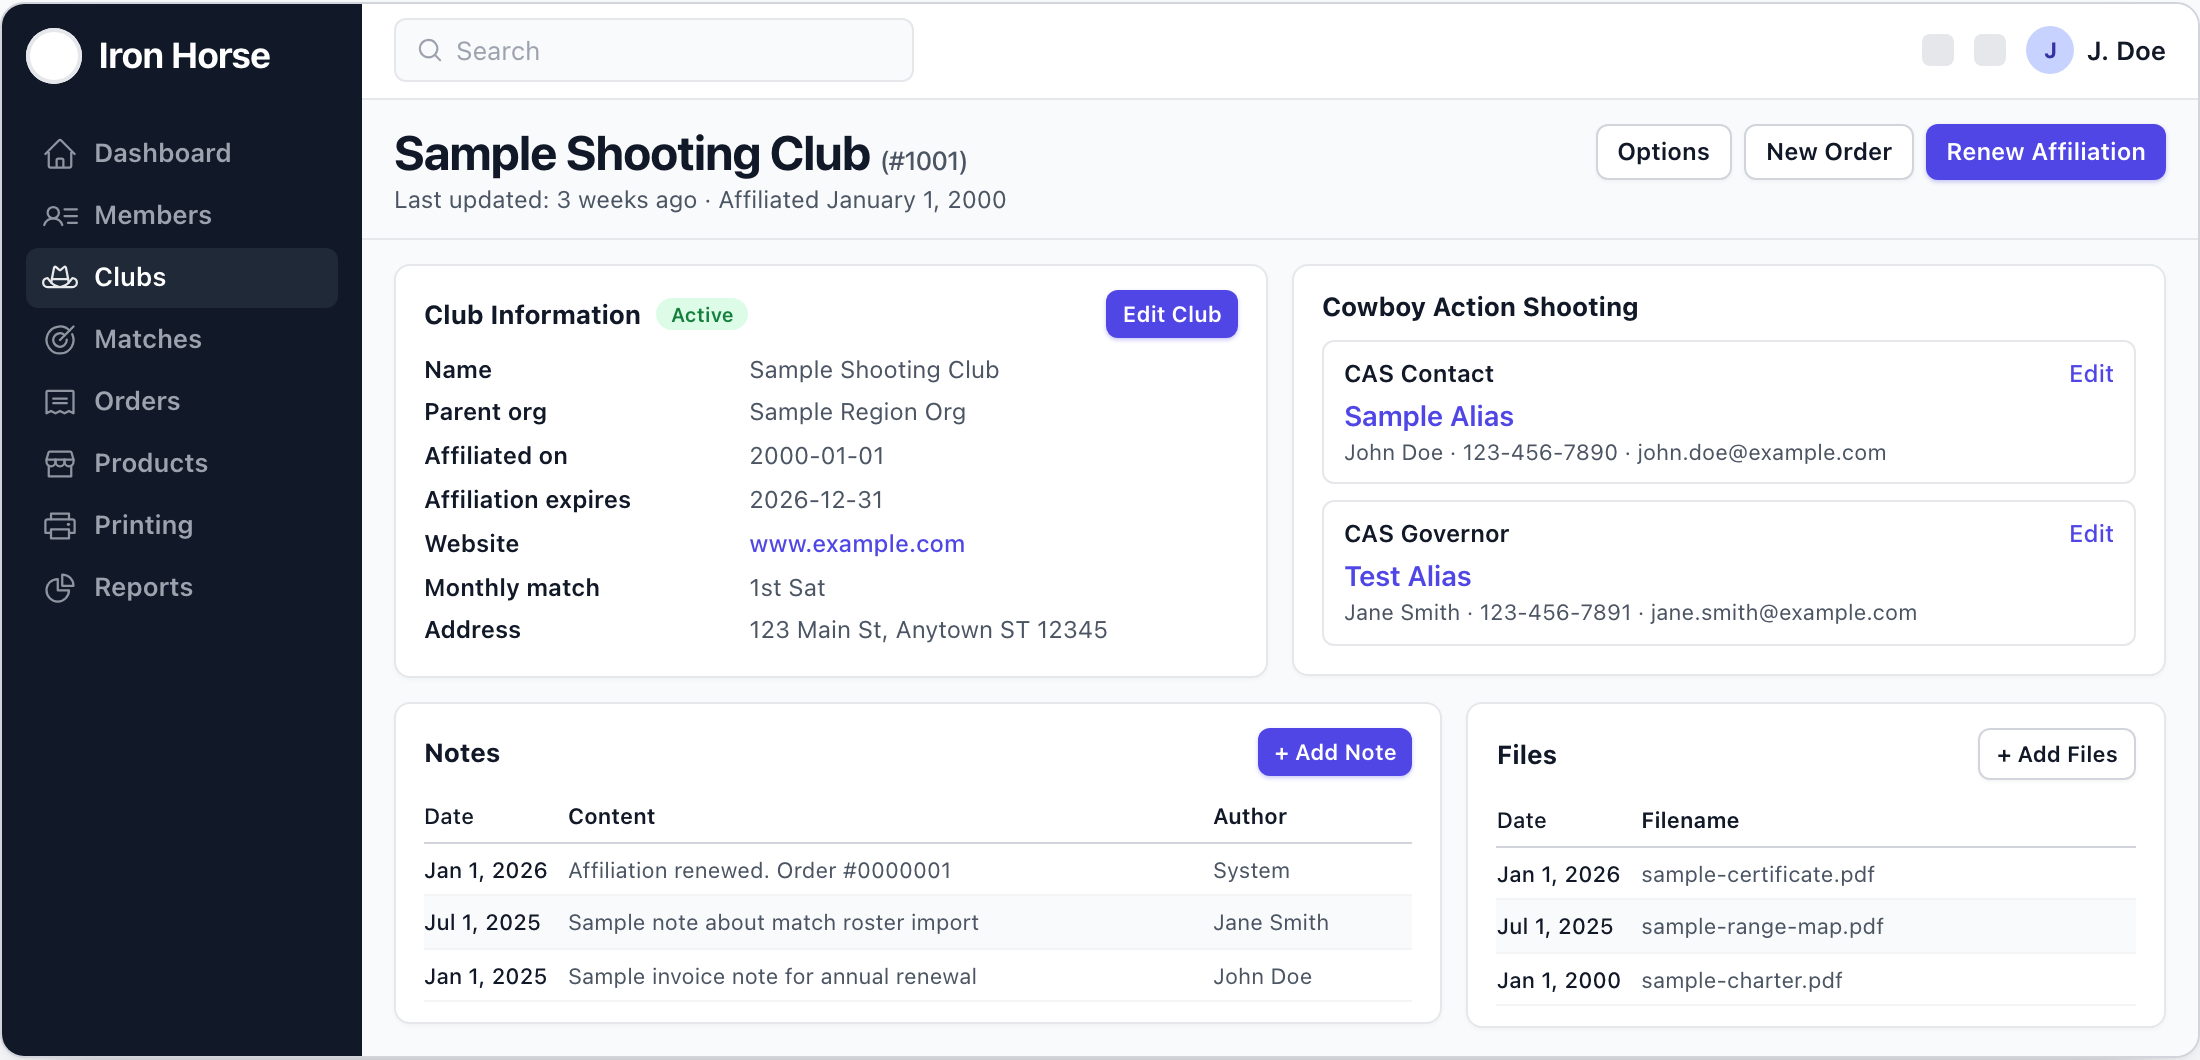Viewport: 2200px width, 1060px height.
Task: Click the Printing printer icon
Action: pyautogui.click(x=60, y=525)
